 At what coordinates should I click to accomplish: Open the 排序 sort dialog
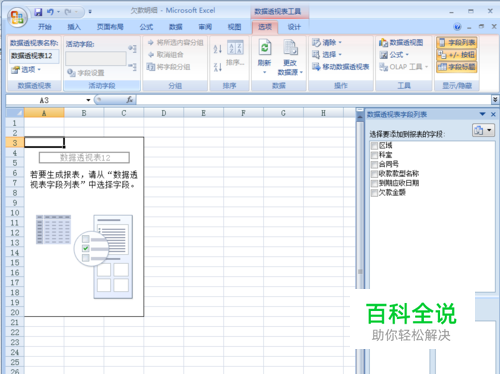tap(236, 53)
